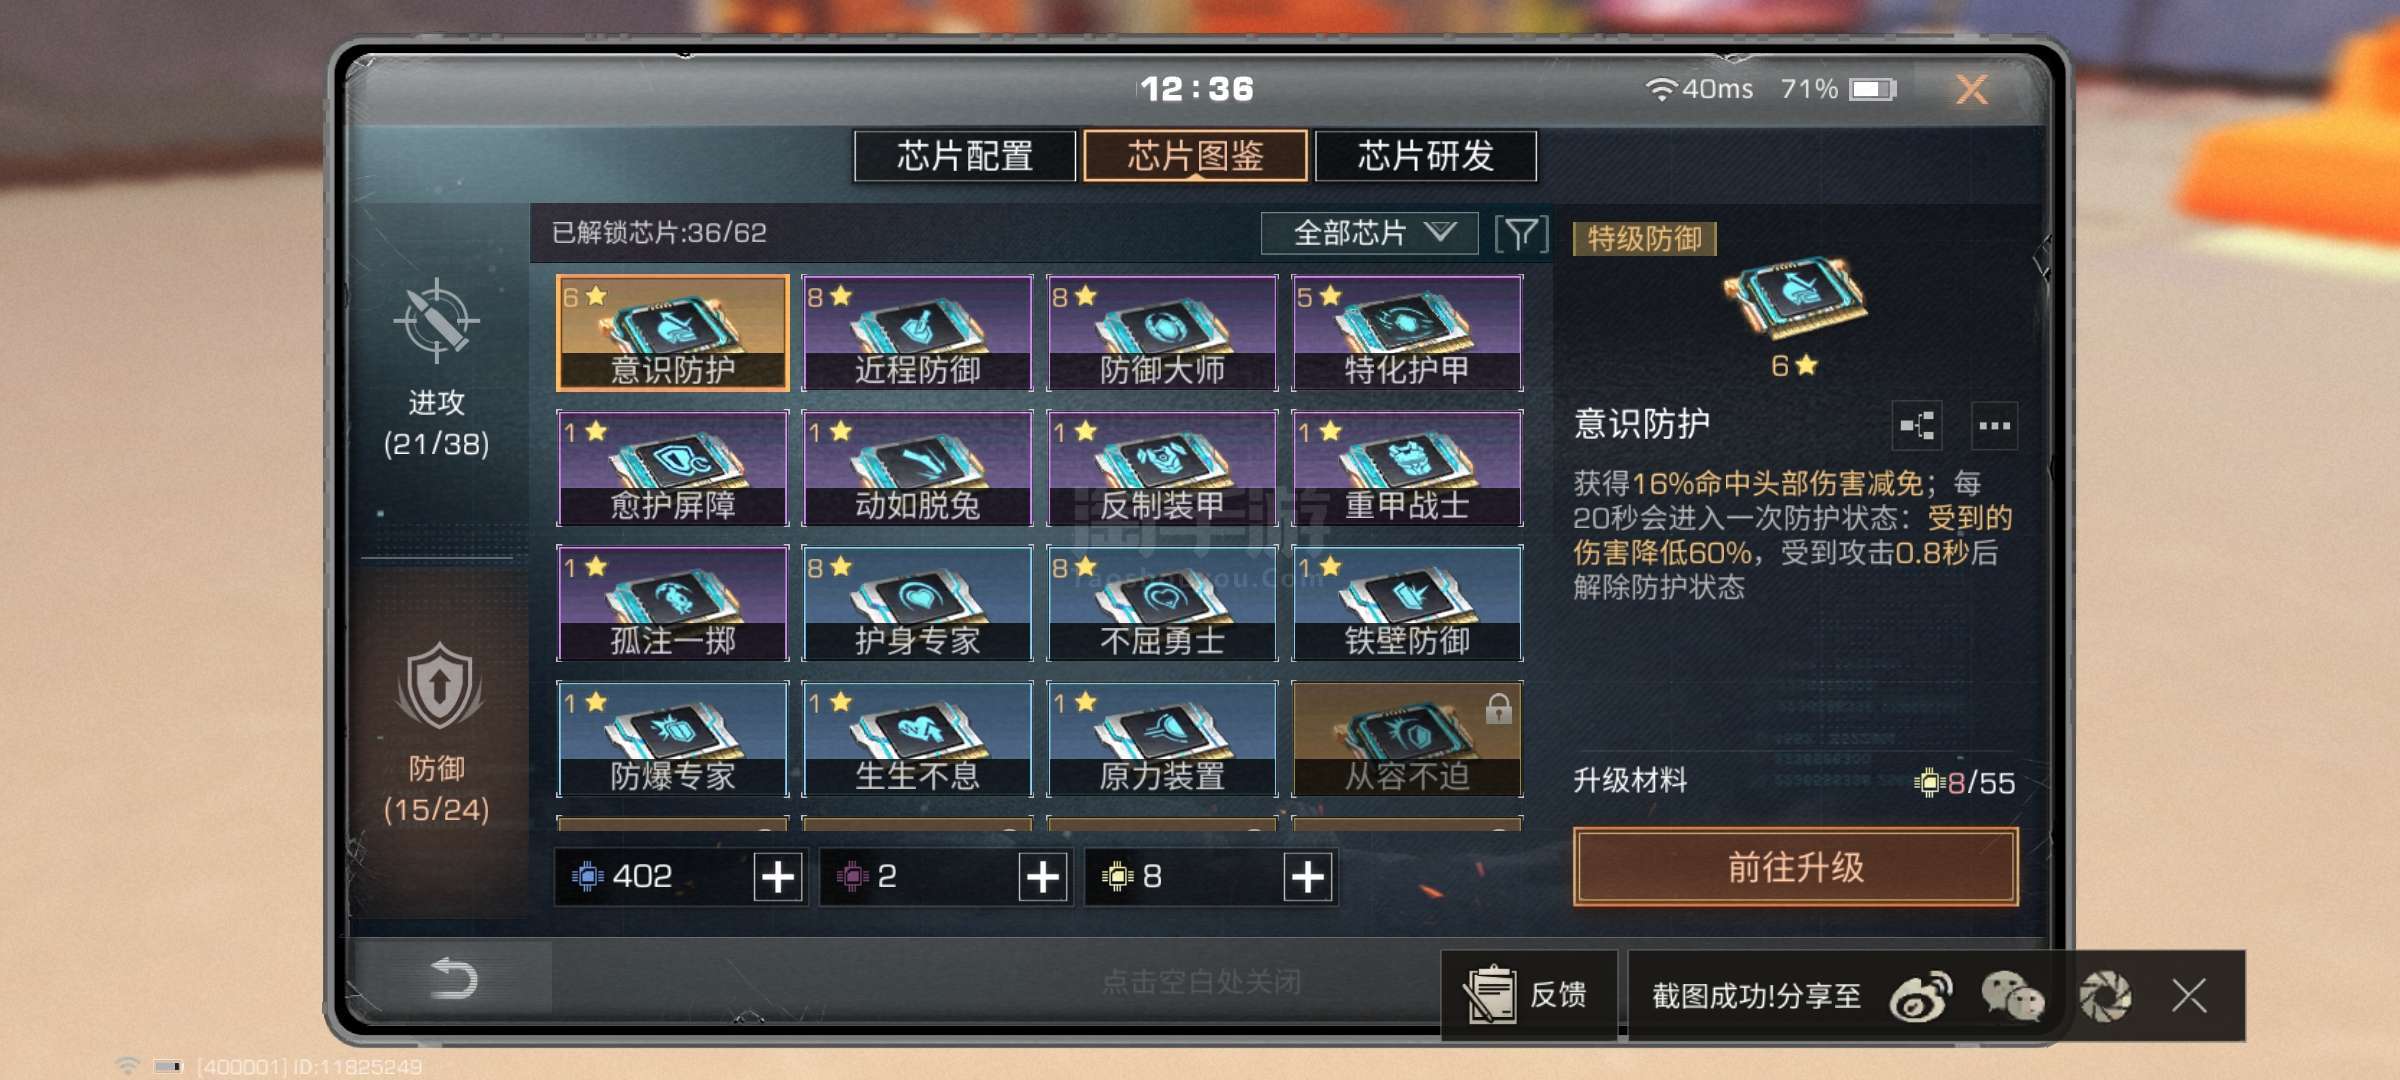Open the funnel filter icon
Image resolution: width=2400 pixels, height=1080 pixels.
(1521, 234)
